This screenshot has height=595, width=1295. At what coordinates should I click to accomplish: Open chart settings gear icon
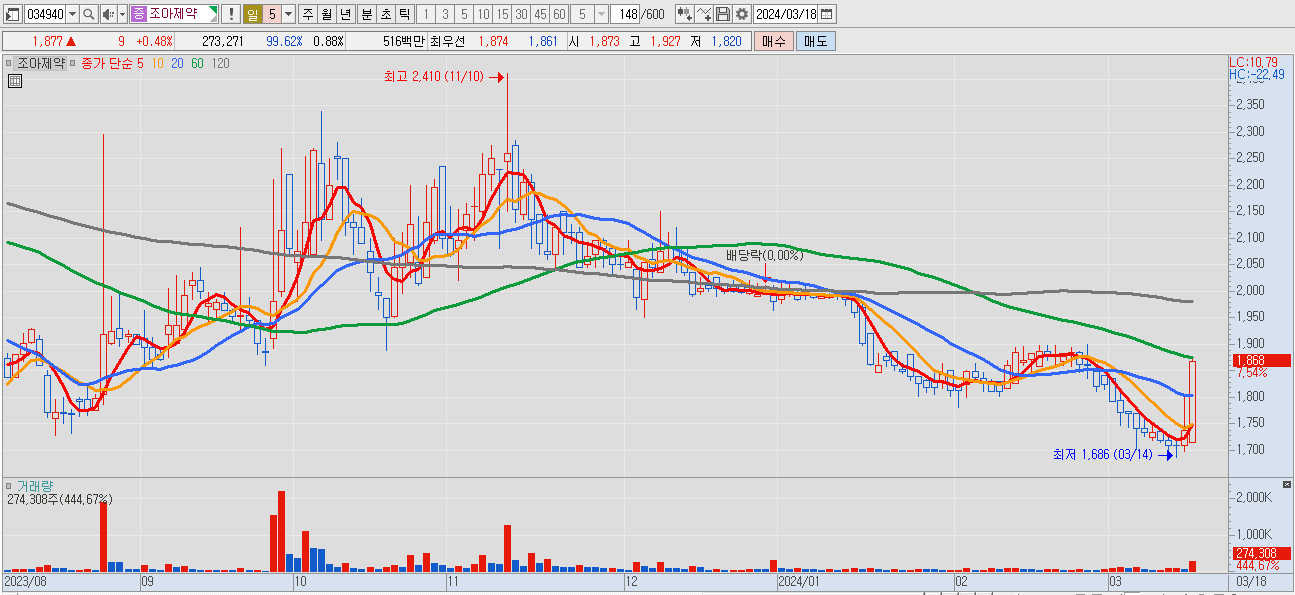(742, 14)
